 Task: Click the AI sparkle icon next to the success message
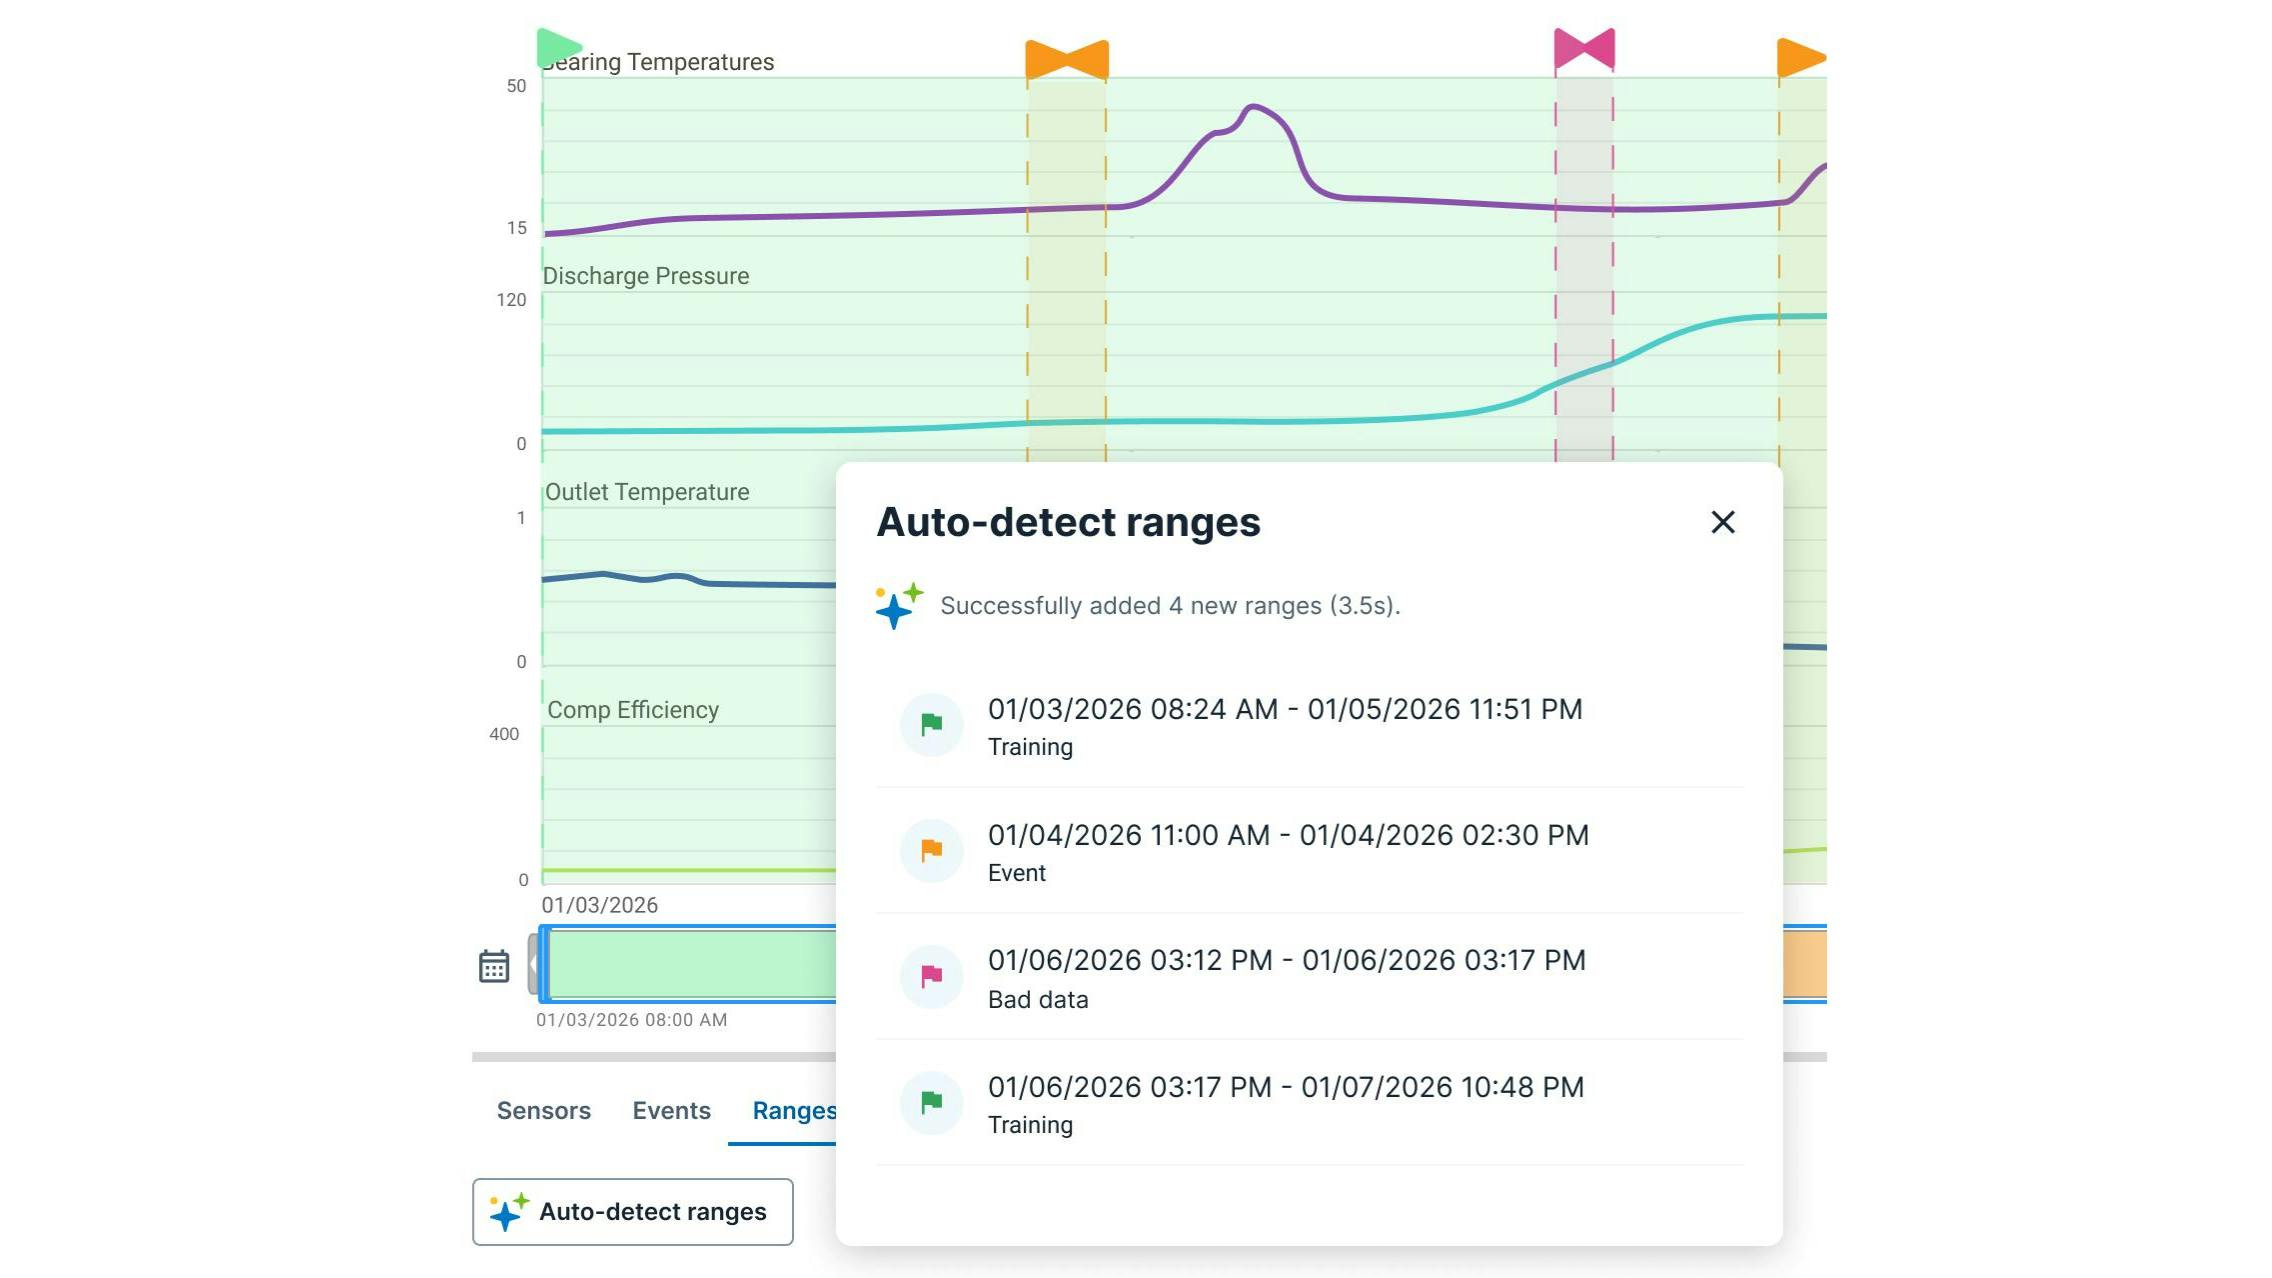point(897,605)
